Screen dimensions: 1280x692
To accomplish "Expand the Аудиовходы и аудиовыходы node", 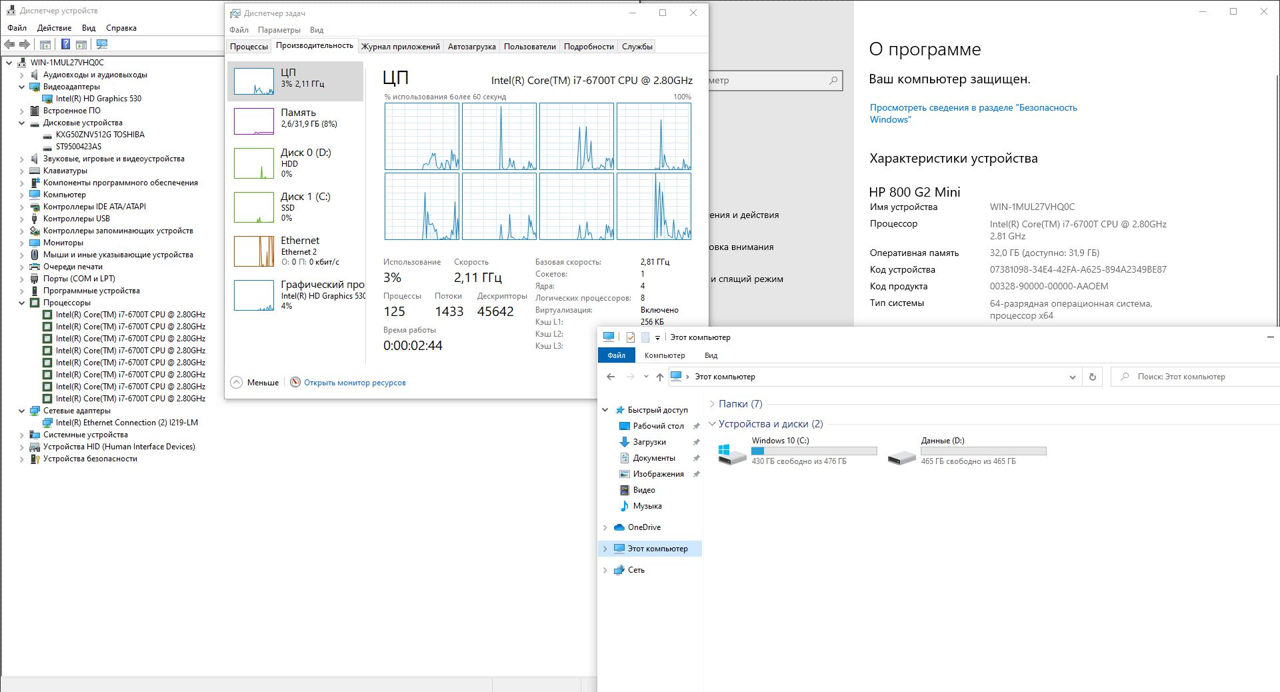I will (x=23, y=75).
